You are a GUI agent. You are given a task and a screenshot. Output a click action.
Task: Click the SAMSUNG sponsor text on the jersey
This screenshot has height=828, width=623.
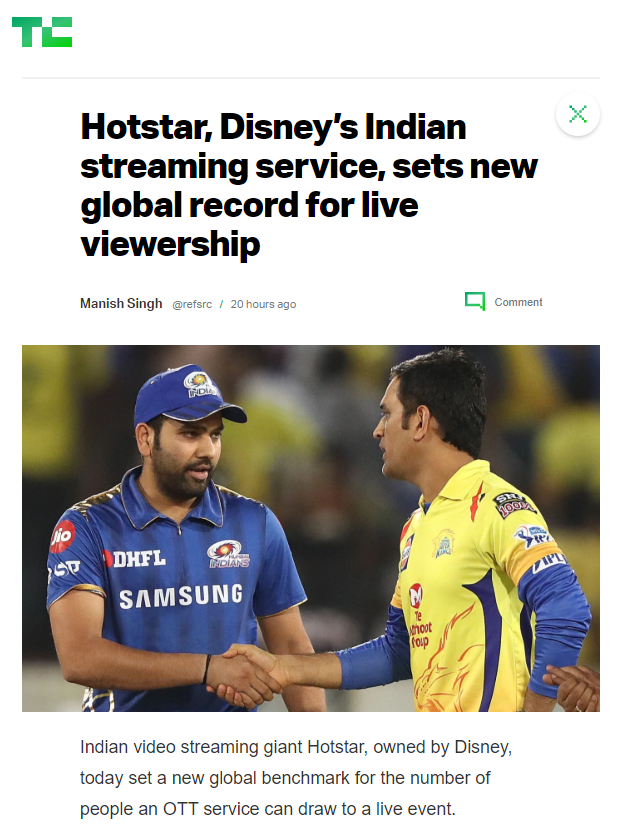(181, 596)
